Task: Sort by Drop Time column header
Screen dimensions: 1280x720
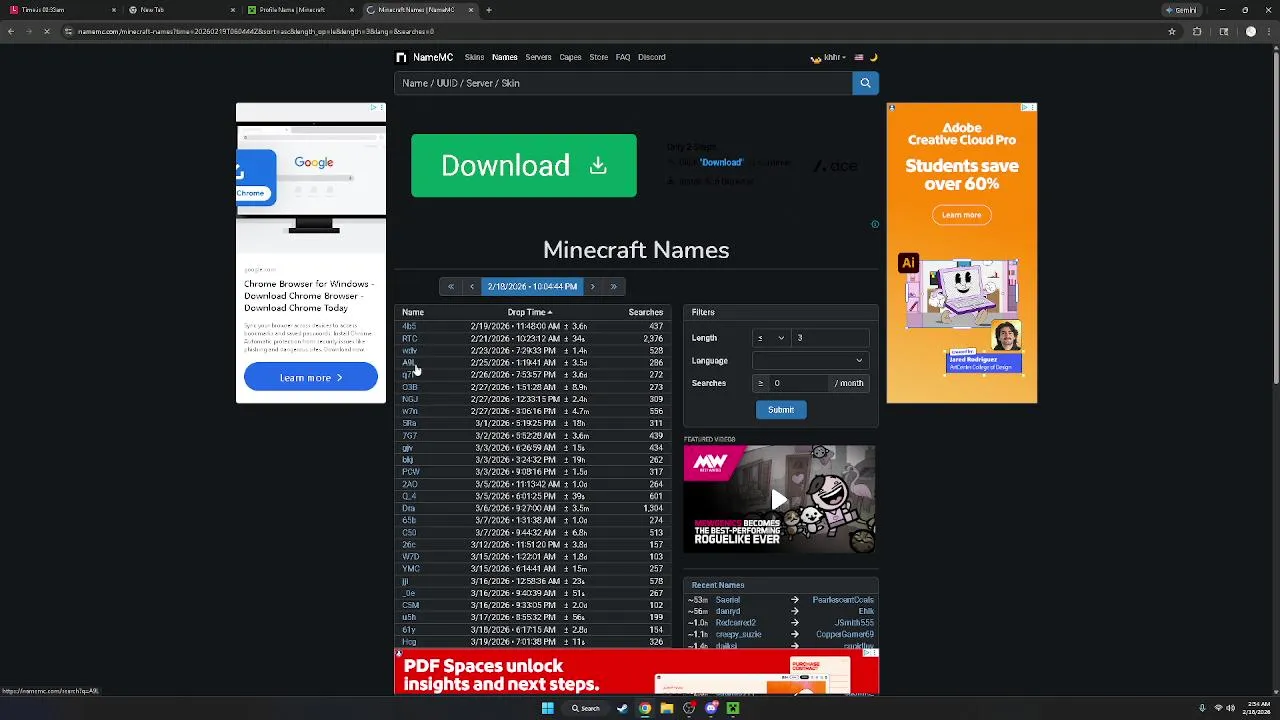Action: pyautogui.click(x=529, y=312)
